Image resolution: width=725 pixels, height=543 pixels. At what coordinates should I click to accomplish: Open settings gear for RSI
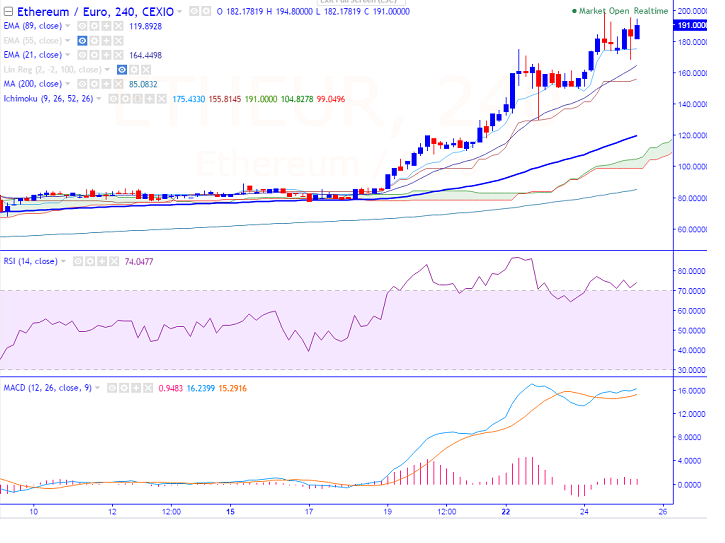(x=90, y=261)
